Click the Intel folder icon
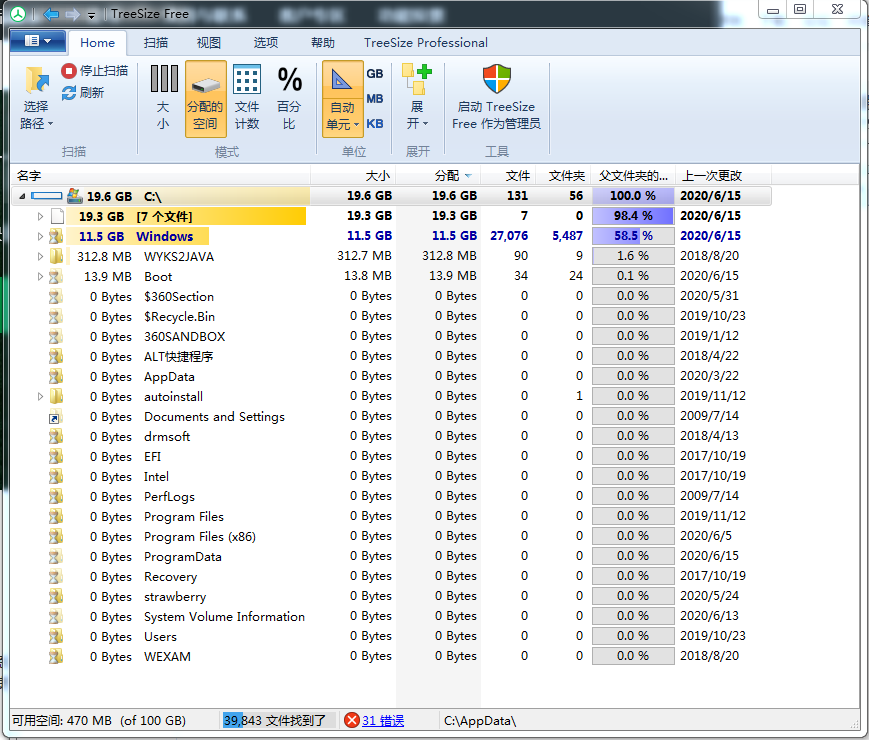The height and width of the screenshot is (740, 869). click(x=55, y=477)
